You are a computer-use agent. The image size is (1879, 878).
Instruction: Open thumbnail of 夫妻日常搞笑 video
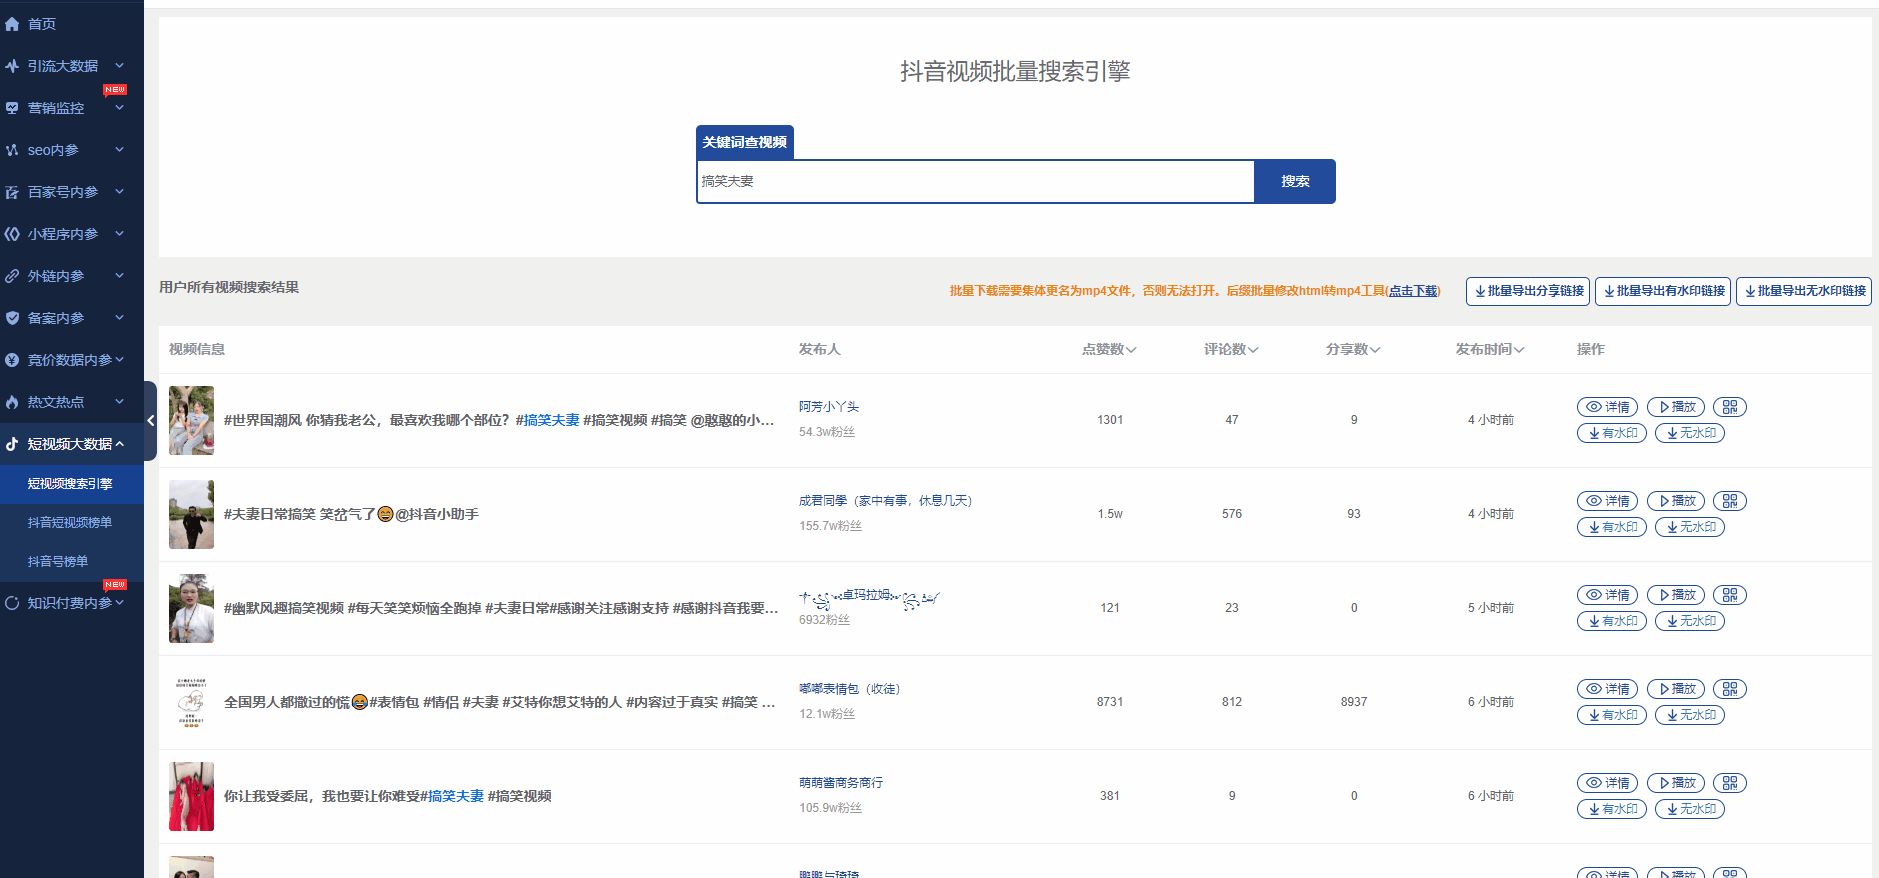[191, 514]
